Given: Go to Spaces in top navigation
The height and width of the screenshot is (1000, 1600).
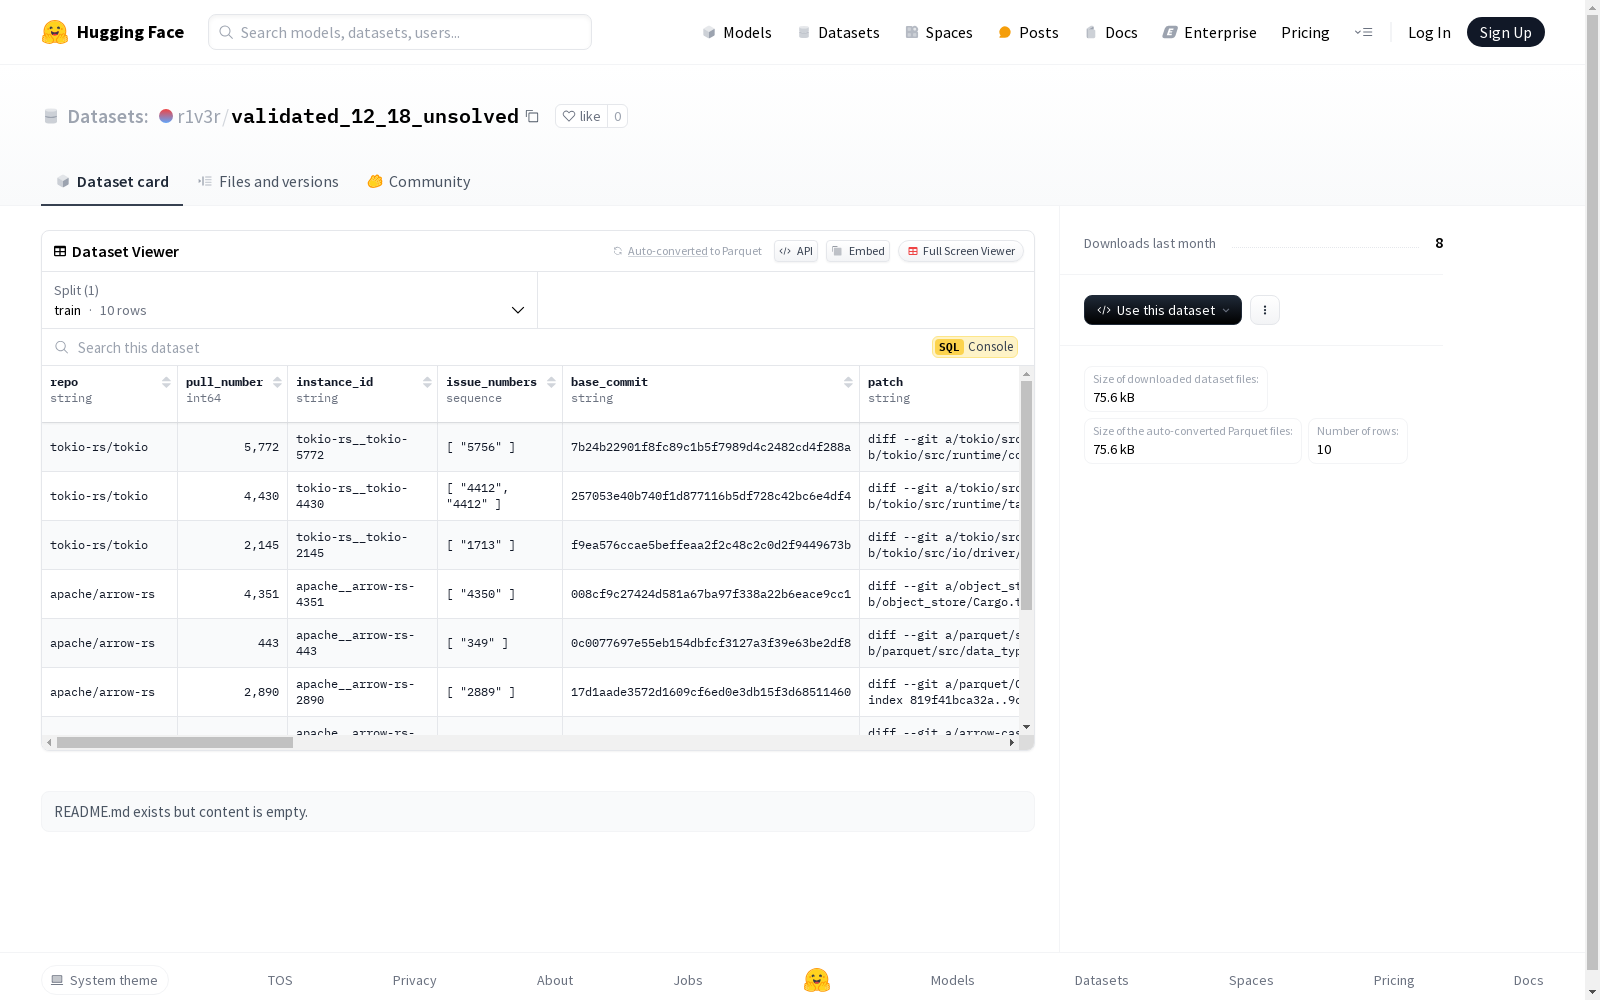Looking at the screenshot, I should pos(938,33).
